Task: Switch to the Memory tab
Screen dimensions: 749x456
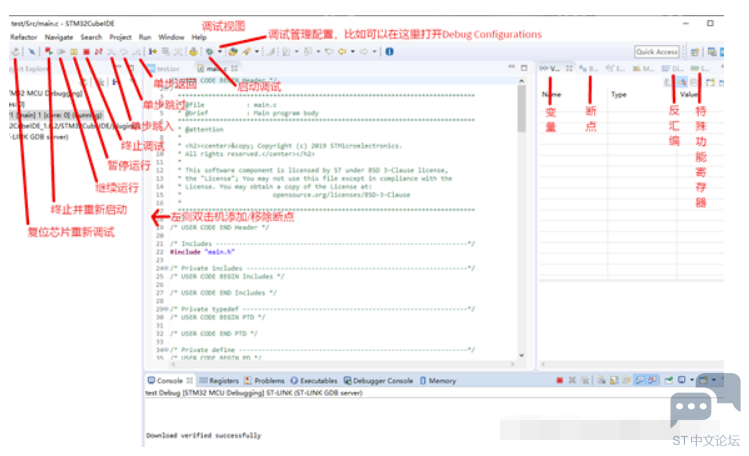Action: (438, 381)
